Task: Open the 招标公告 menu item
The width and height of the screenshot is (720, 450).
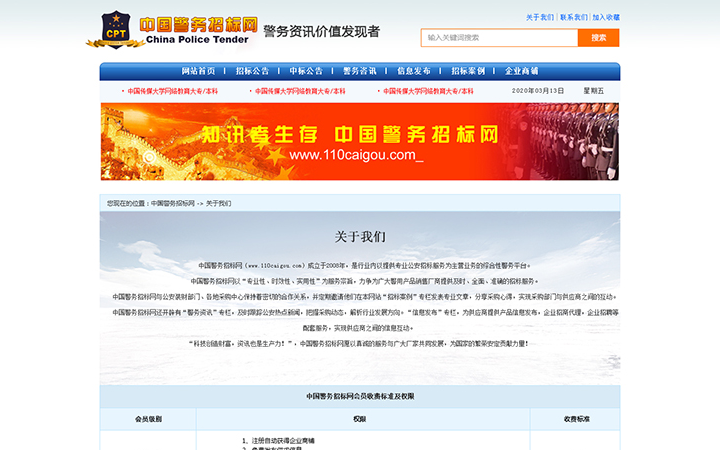Action: click(252, 71)
